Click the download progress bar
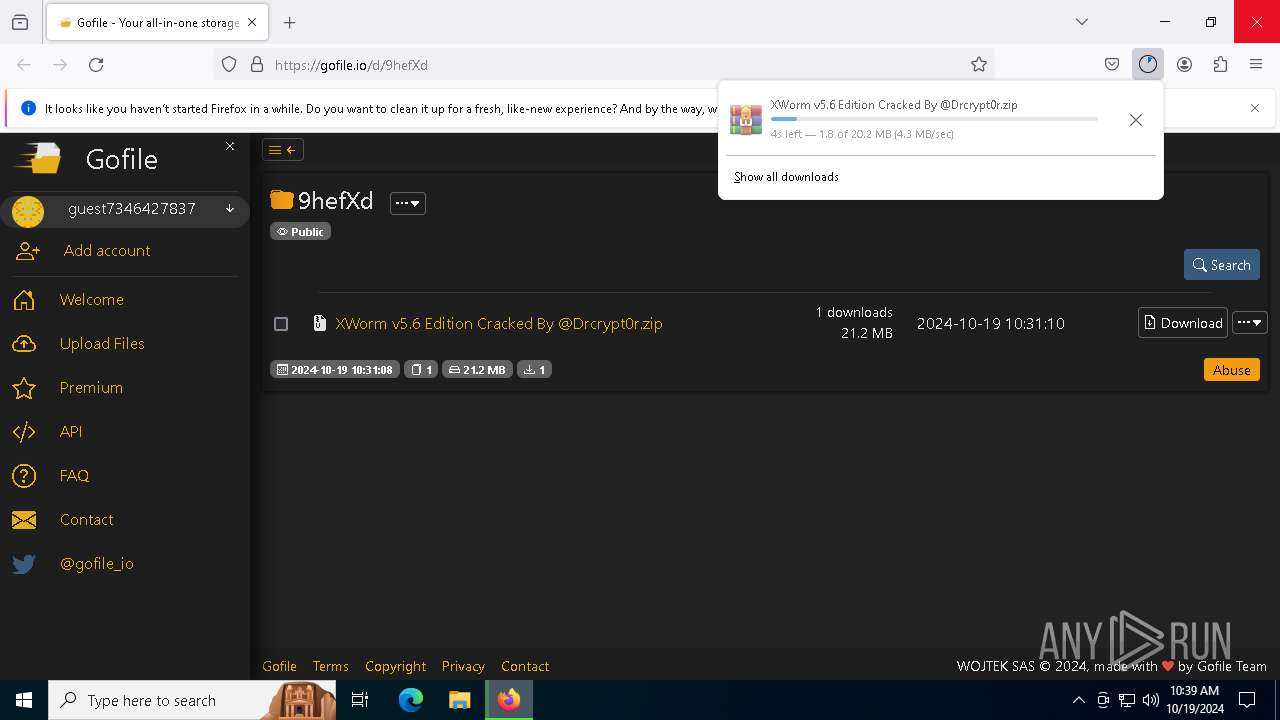The image size is (1280, 720). click(934, 119)
